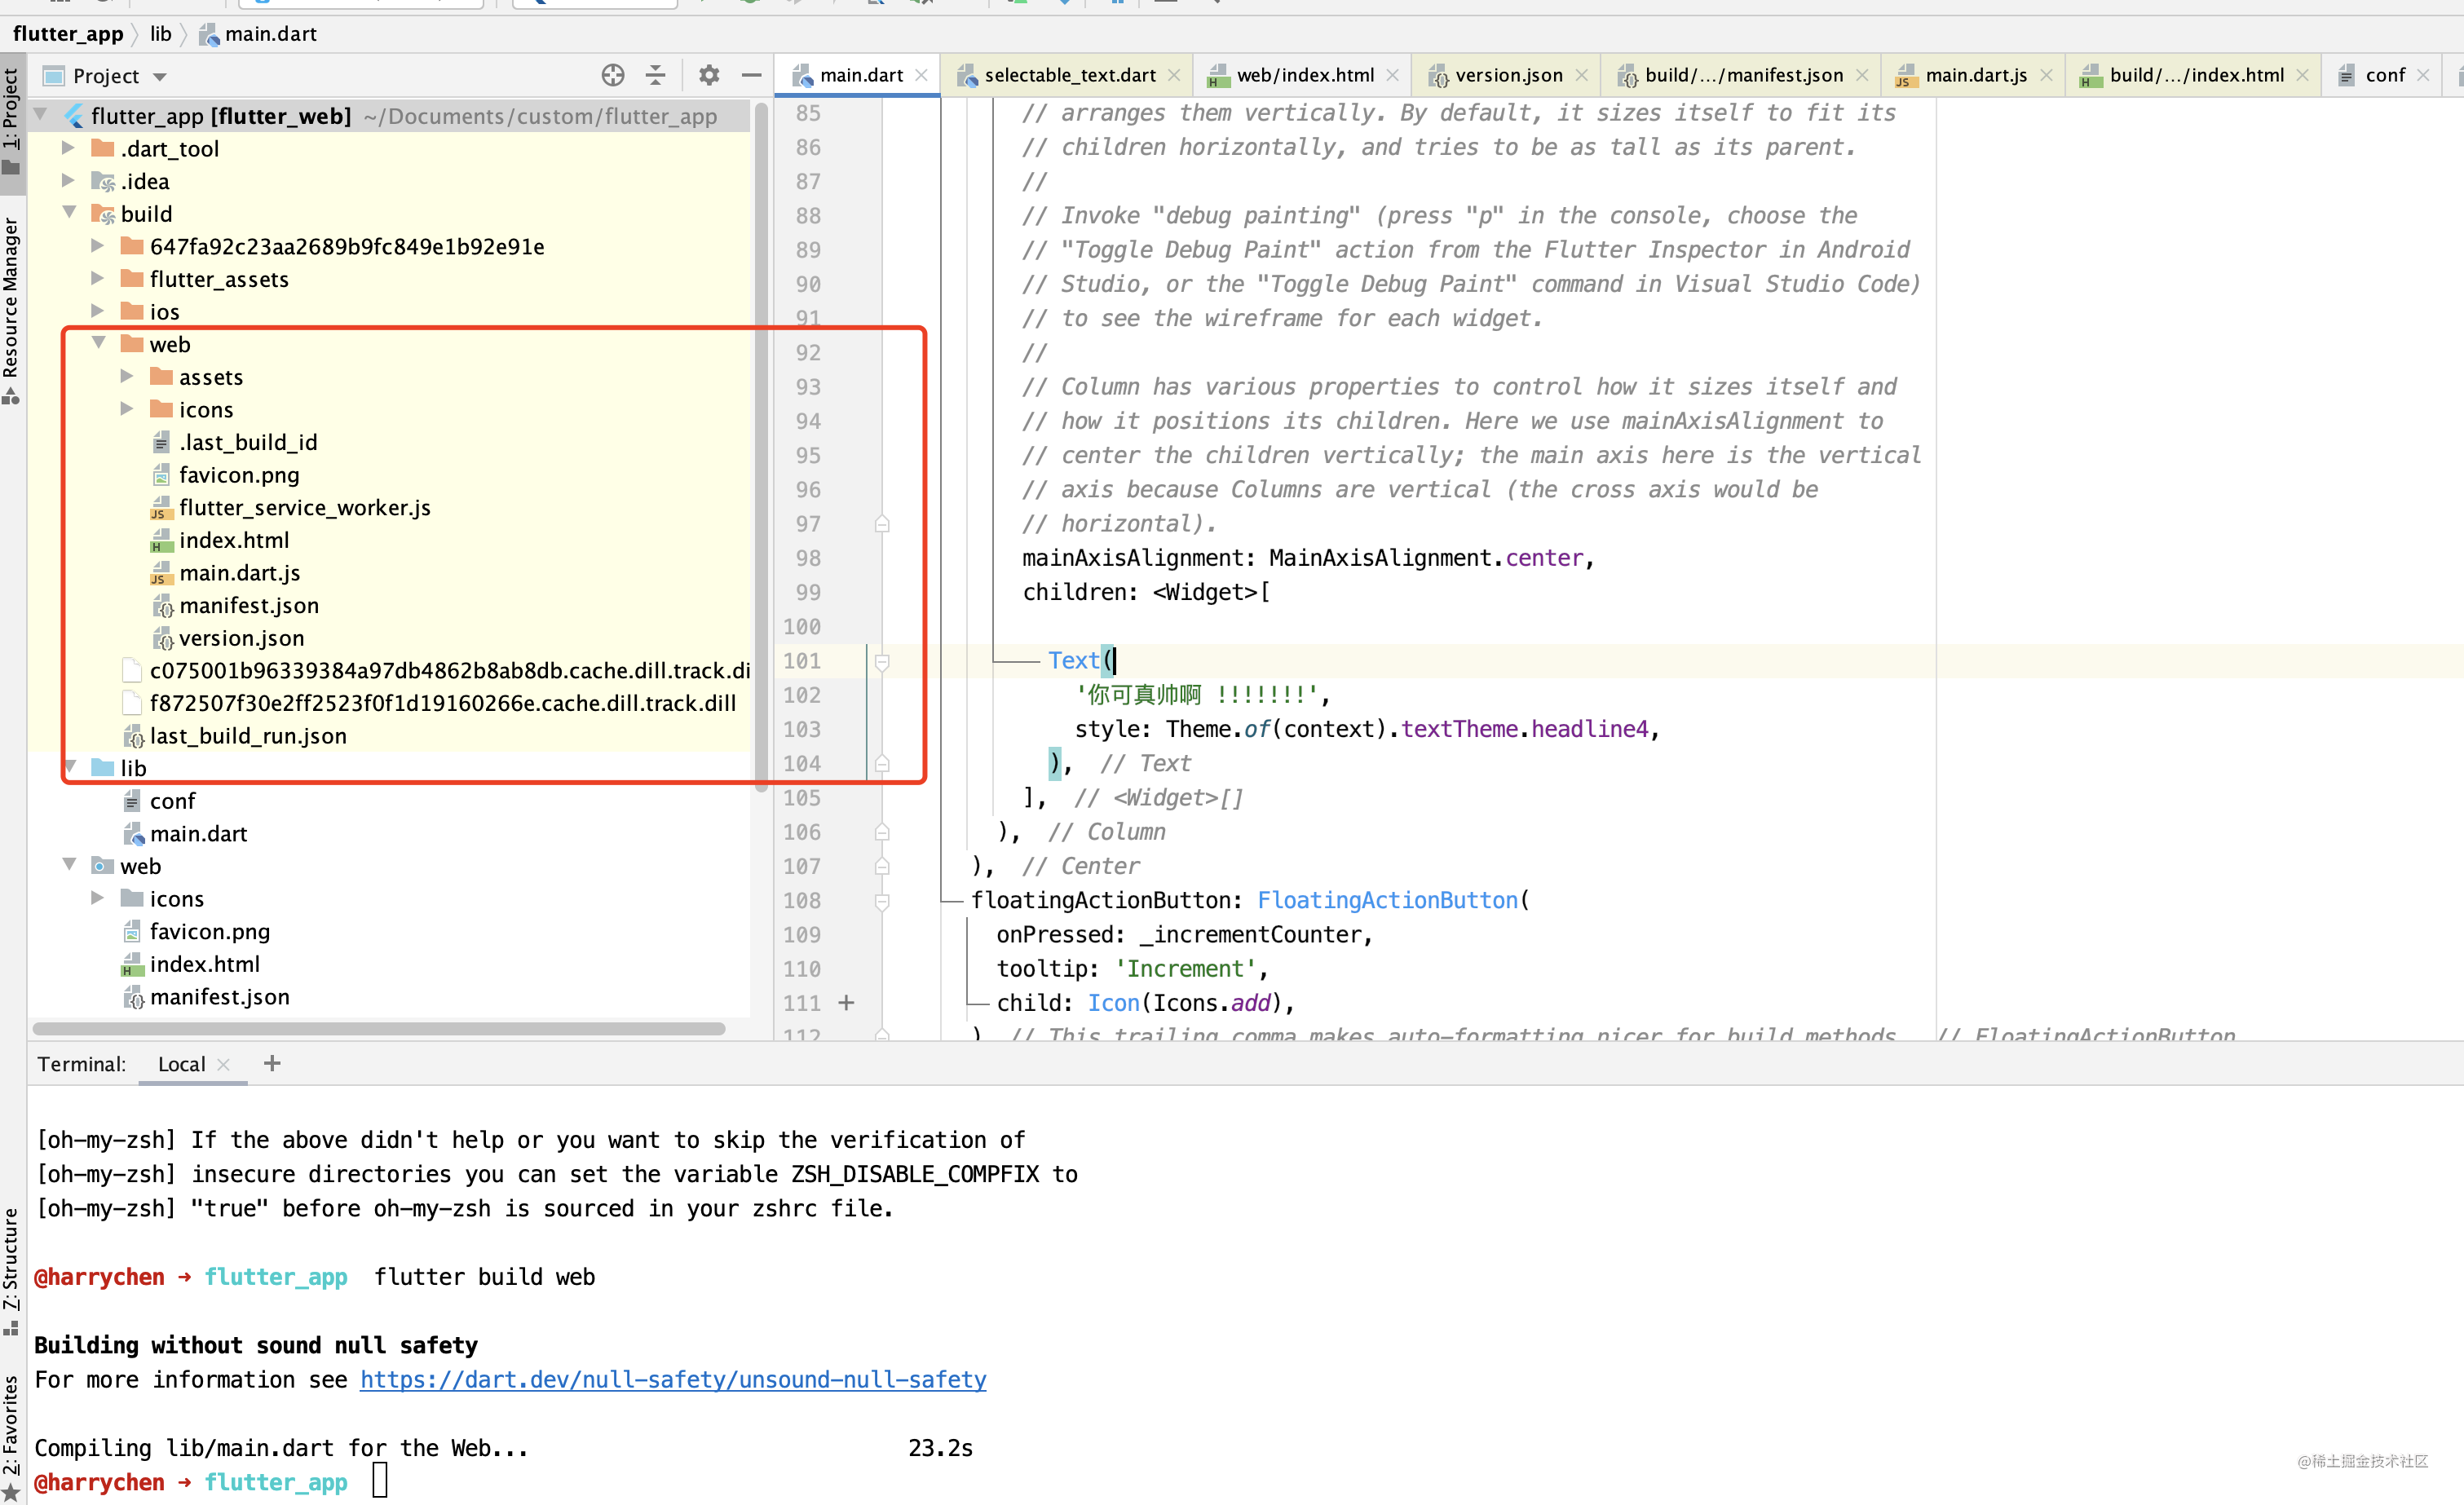Switch to the main.dart.js tab
The height and width of the screenshot is (1505, 2464).
[1975, 75]
